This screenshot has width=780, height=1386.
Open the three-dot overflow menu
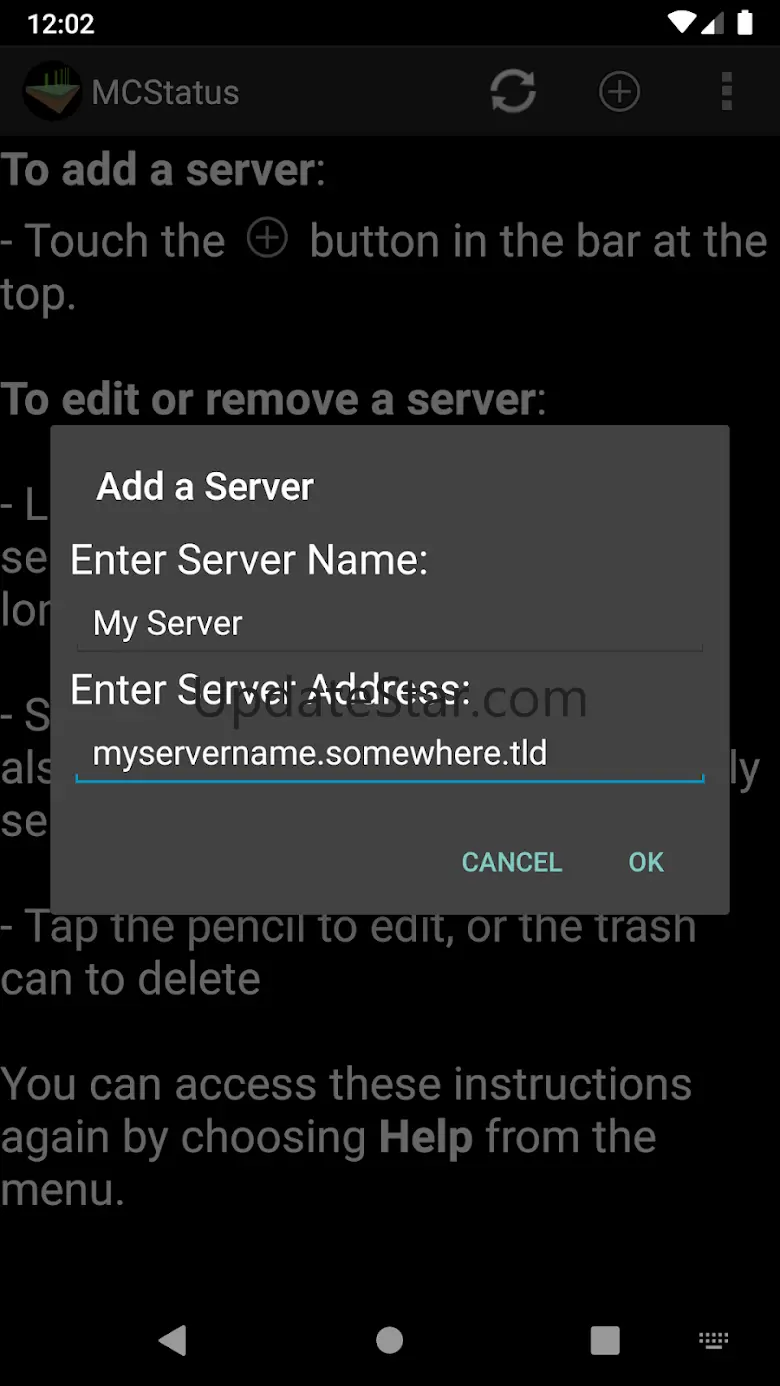pyautogui.click(x=727, y=92)
